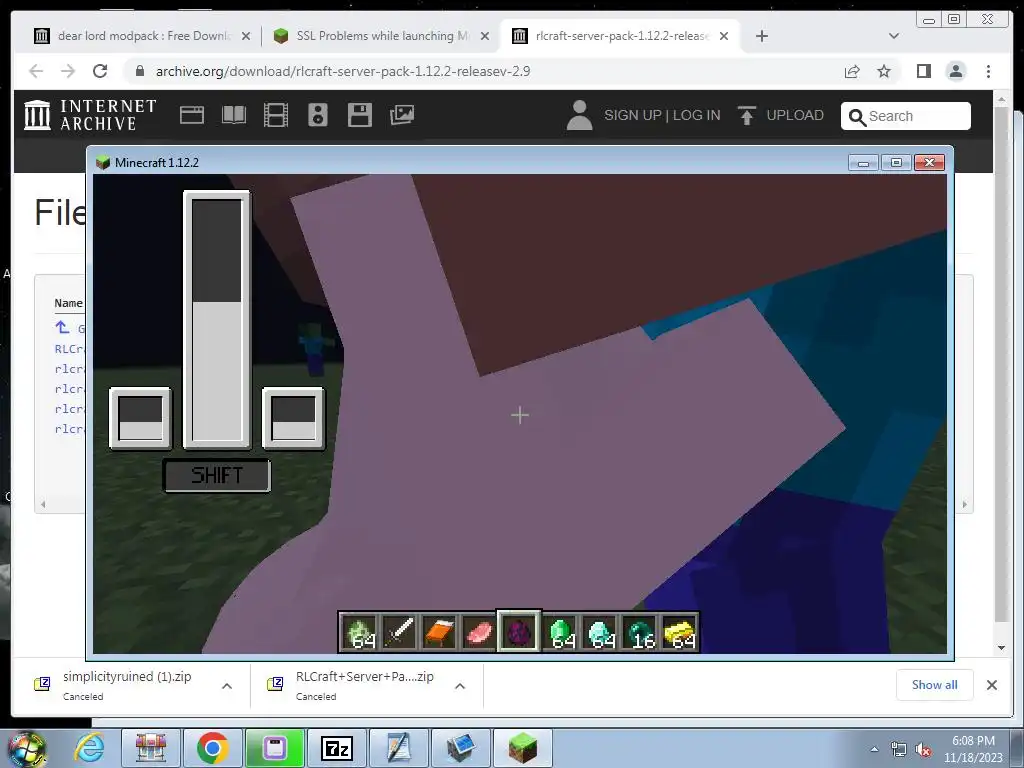Image resolution: width=1024 pixels, height=768 pixels.
Task: Click the user avatar icon beside Sign Up
Action: tap(579, 115)
